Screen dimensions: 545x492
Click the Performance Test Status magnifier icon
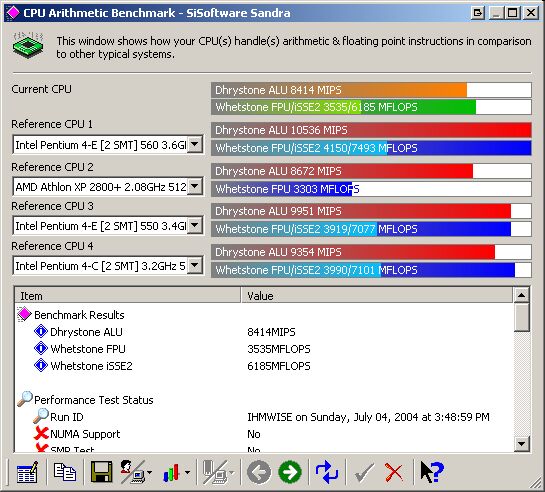click(x=25, y=399)
